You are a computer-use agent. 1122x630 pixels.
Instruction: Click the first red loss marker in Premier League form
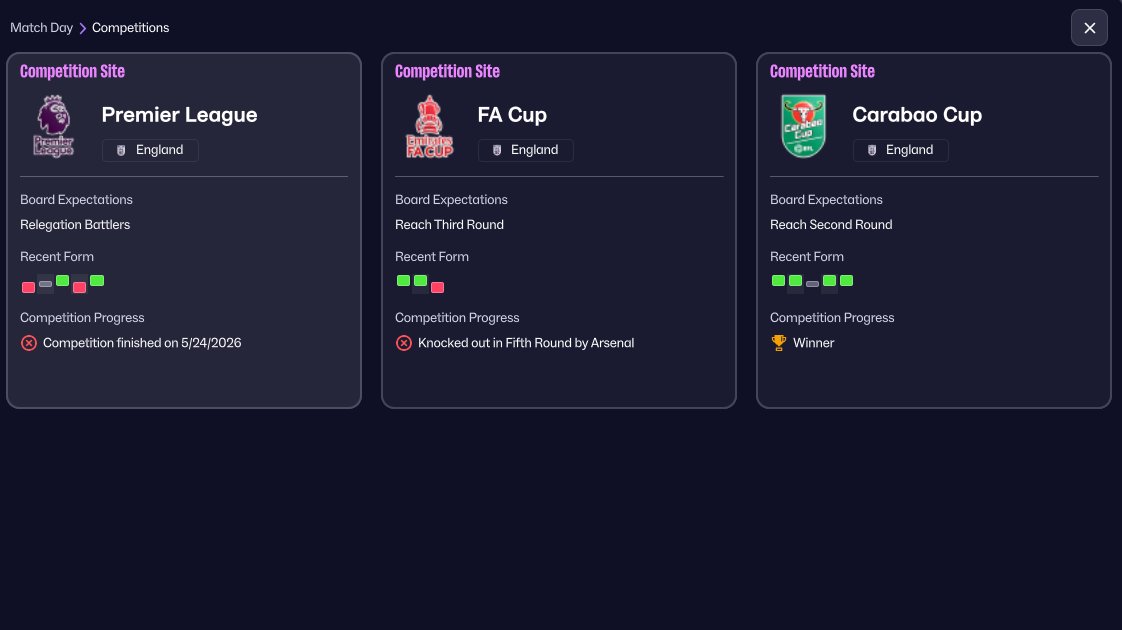[x=29, y=287]
